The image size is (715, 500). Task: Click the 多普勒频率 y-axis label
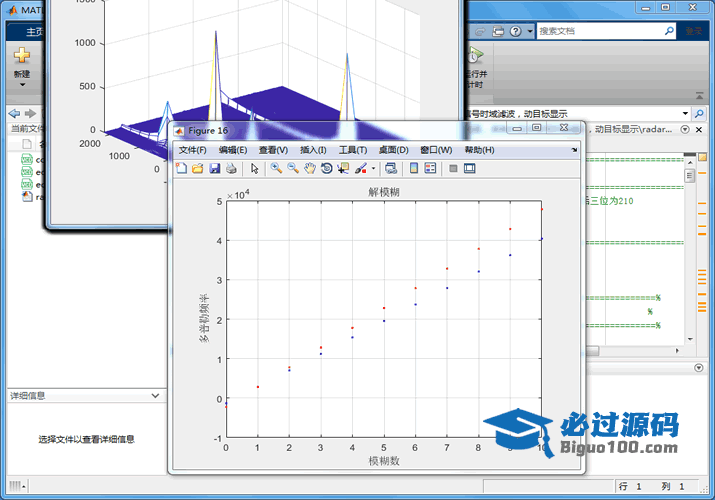(203, 318)
